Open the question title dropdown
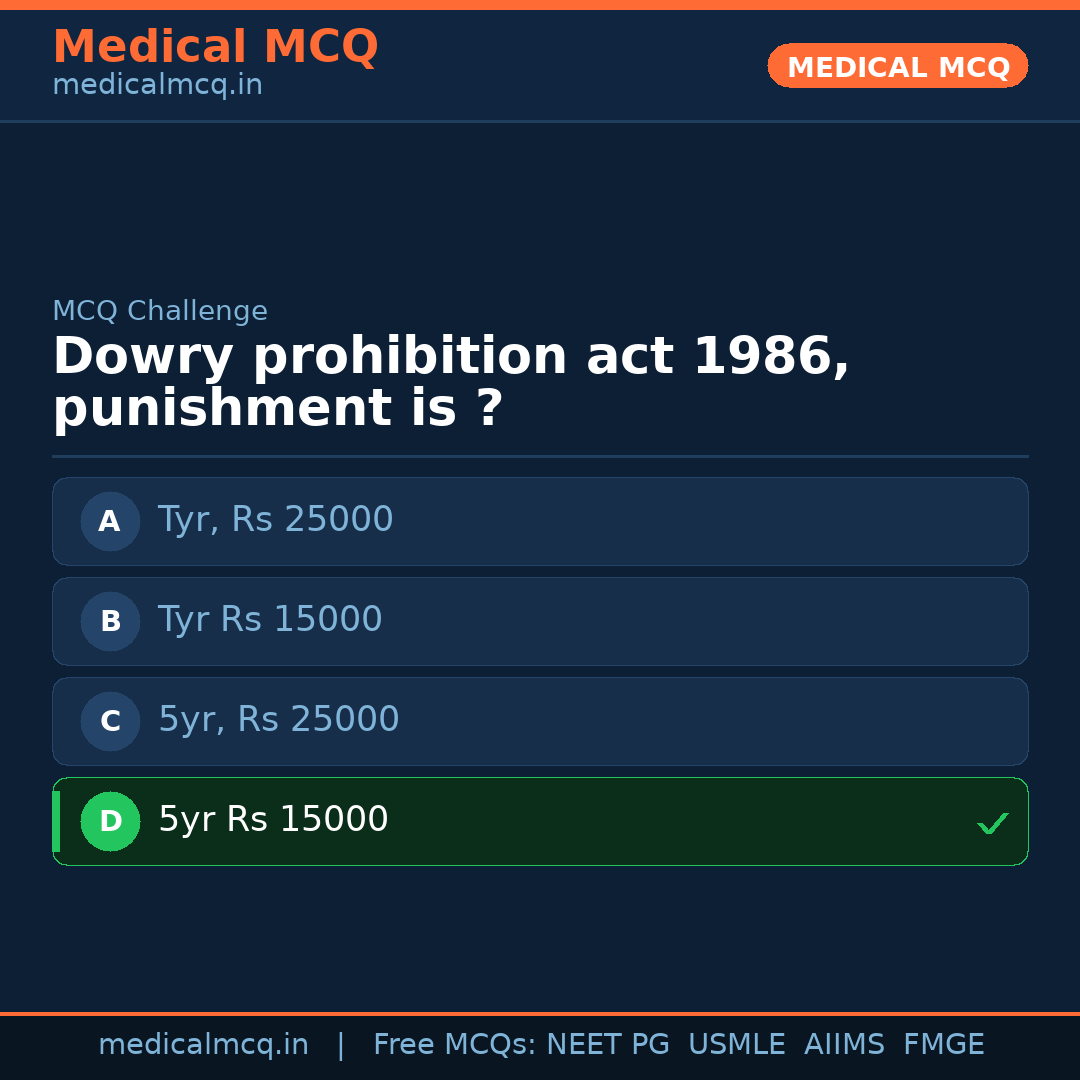1080x1080 pixels. (x=450, y=380)
